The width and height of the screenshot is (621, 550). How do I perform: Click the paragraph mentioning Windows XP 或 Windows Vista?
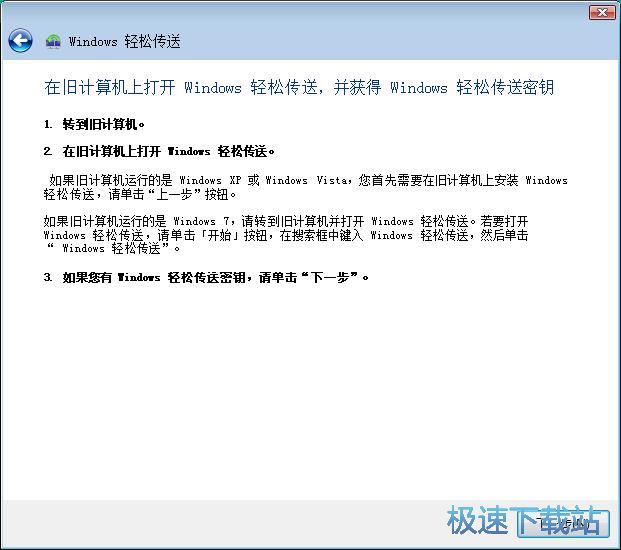(x=305, y=187)
